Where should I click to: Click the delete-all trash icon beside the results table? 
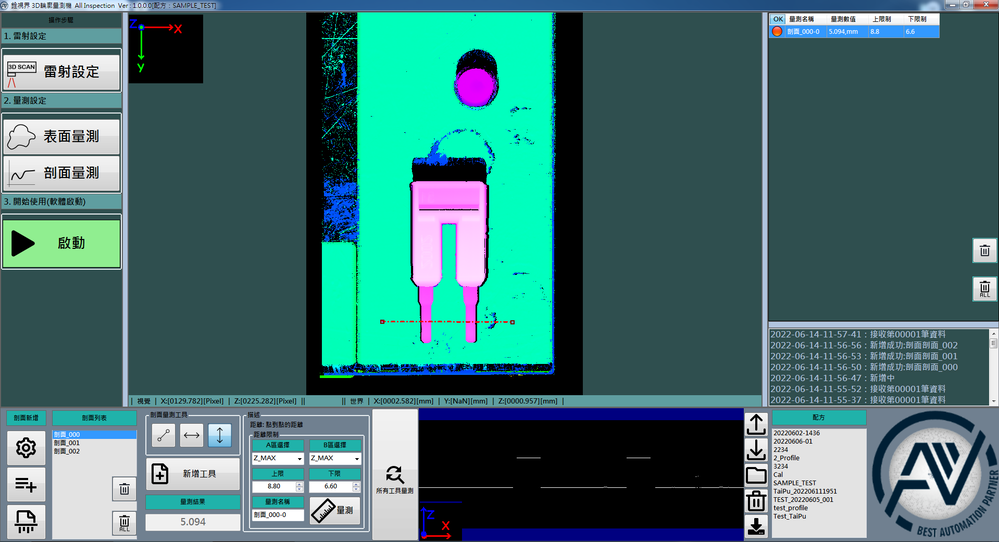(984, 289)
